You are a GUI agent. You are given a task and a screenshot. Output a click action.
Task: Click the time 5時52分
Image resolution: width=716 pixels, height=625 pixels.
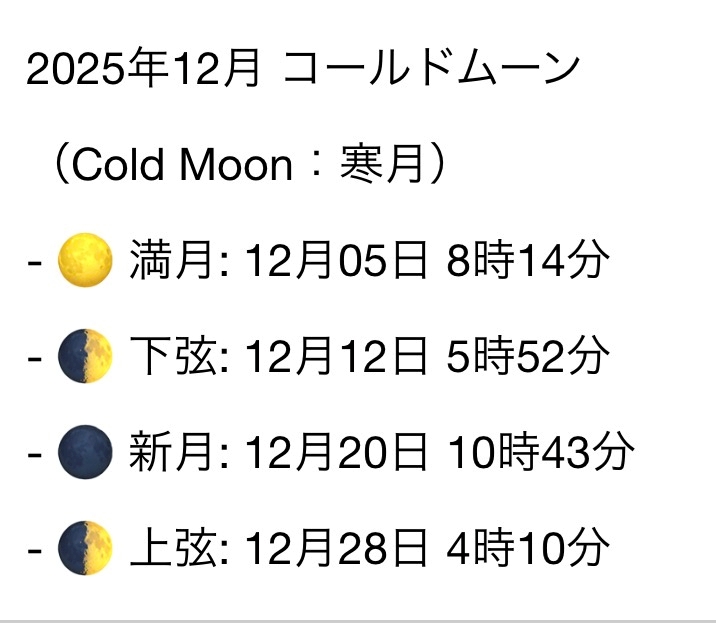[528, 356]
